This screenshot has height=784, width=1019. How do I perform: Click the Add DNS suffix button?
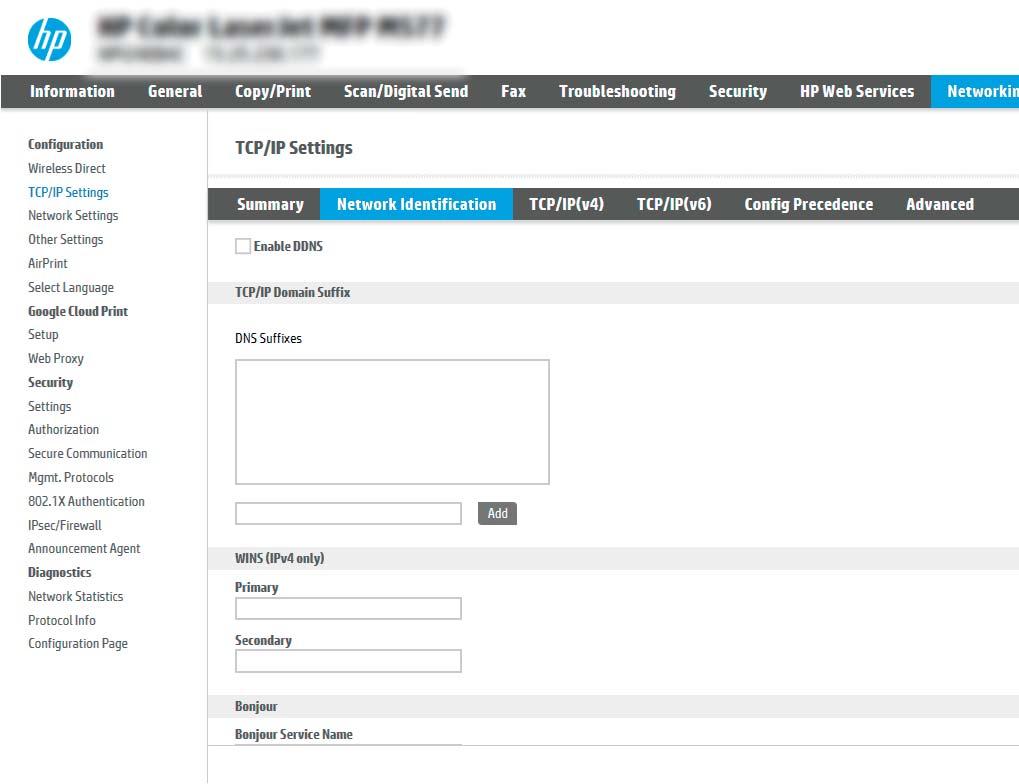[x=497, y=514]
